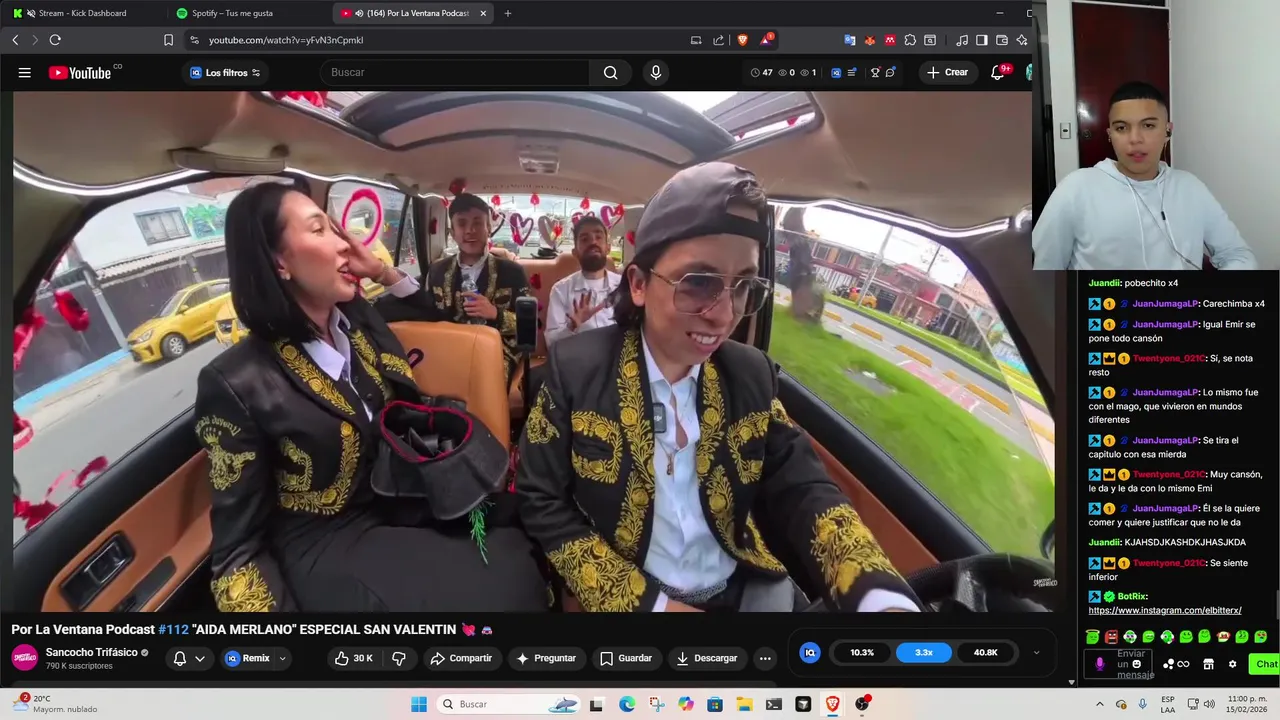Open Brave Shields lion icon

742,40
